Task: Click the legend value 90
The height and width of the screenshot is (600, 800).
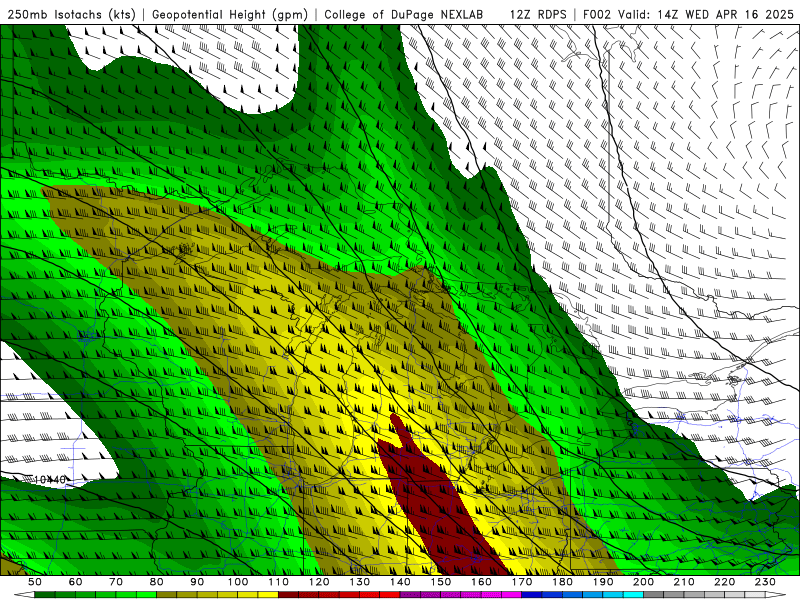Action: (x=197, y=582)
